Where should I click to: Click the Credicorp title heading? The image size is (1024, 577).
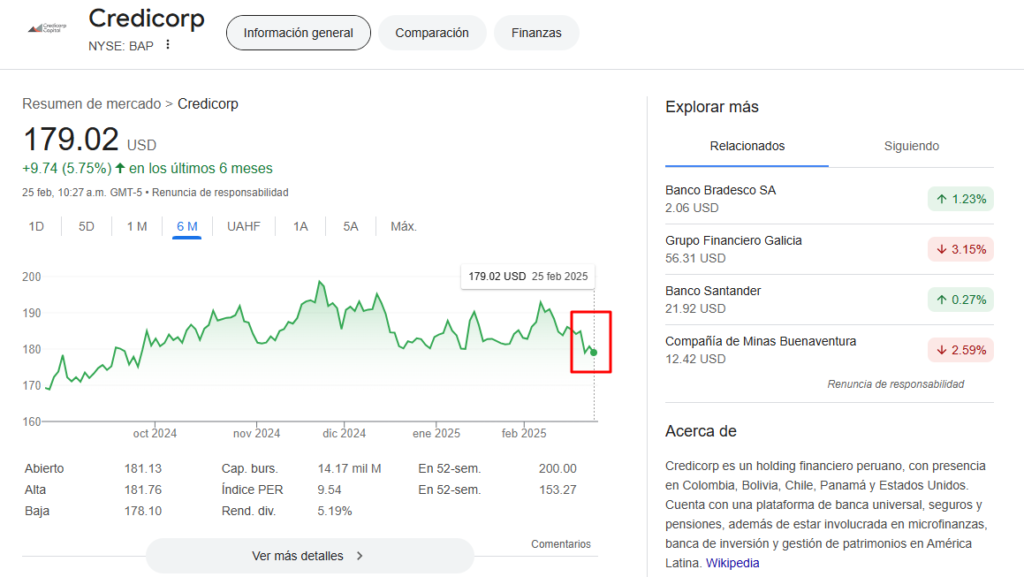click(x=147, y=18)
